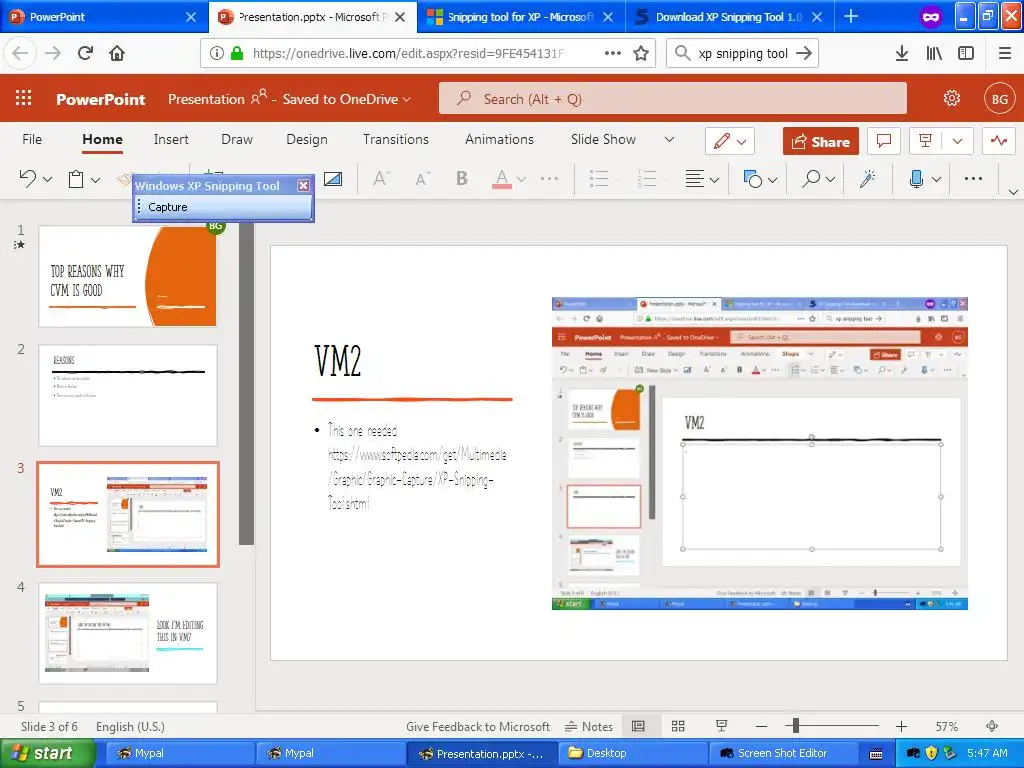Open the File menu
Image resolution: width=1024 pixels, height=768 pixels.
(32, 139)
